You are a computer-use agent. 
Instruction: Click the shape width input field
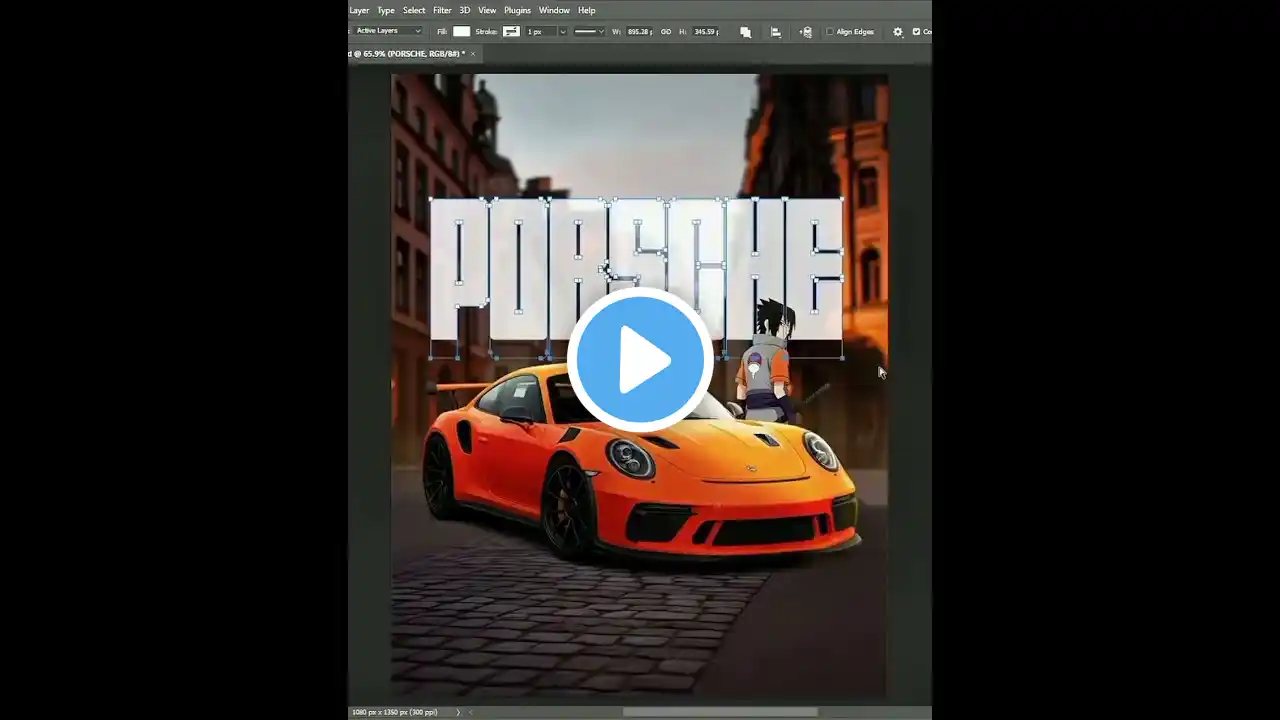[x=639, y=32]
